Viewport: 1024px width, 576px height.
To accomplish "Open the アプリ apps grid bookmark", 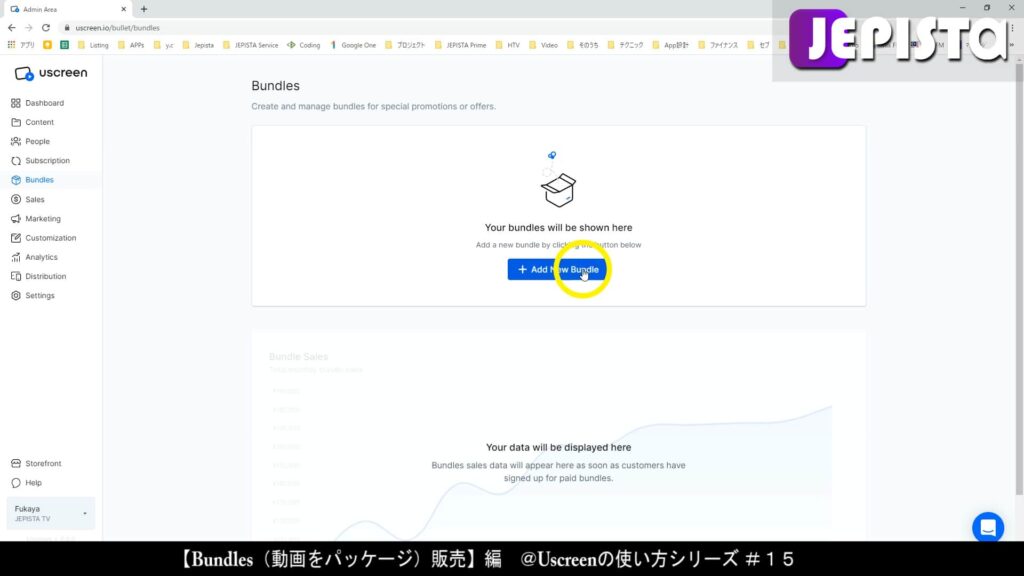I will 21,45.
